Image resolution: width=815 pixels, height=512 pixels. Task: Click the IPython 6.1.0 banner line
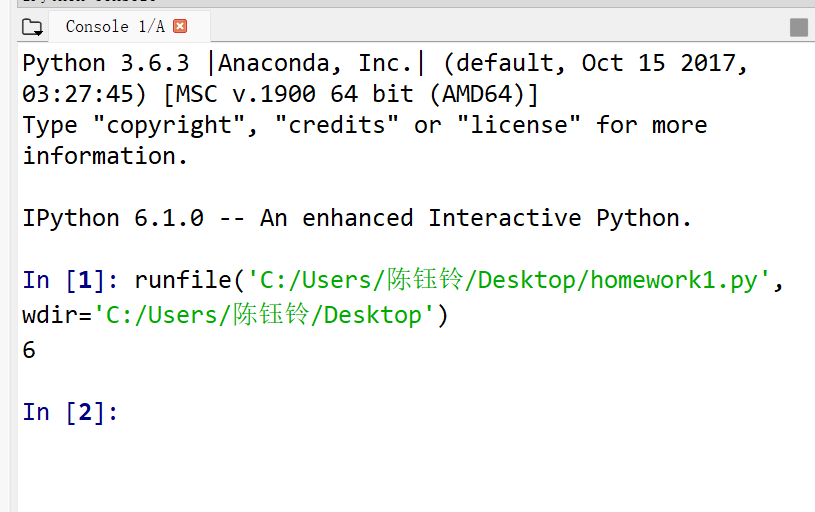357,218
